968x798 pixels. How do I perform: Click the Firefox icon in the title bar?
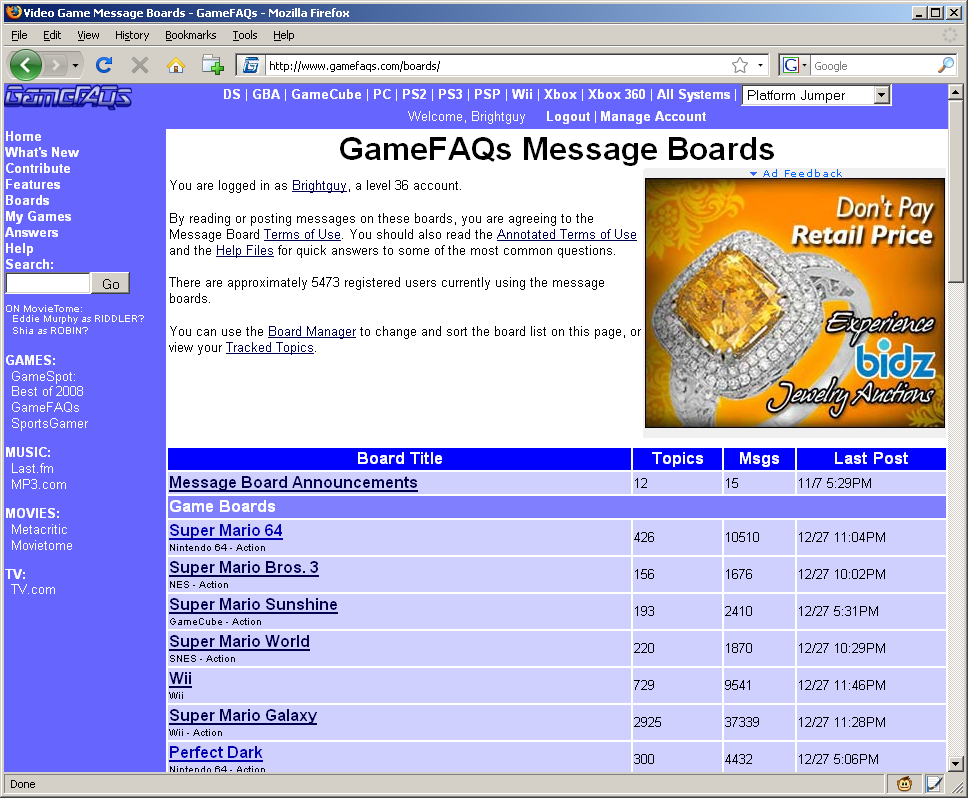point(14,12)
